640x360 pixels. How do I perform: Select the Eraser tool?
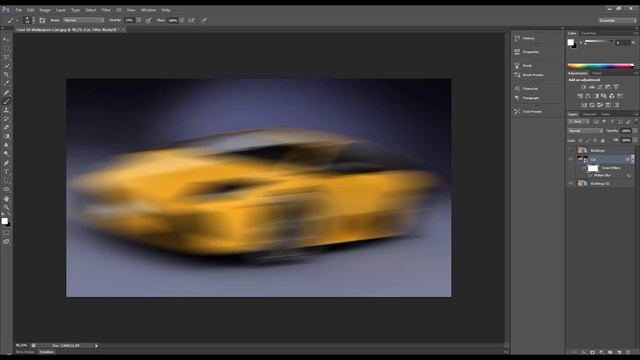(x=6, y=128)
